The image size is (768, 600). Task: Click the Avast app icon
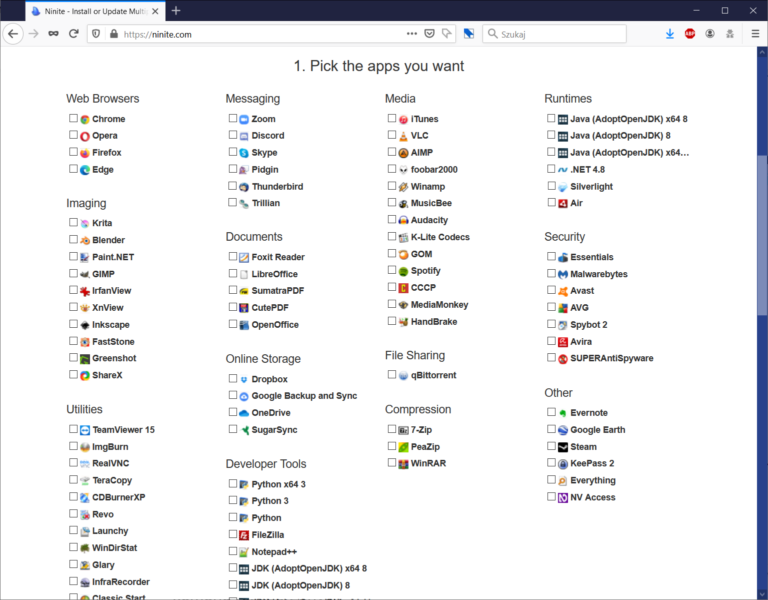[563, 291]
